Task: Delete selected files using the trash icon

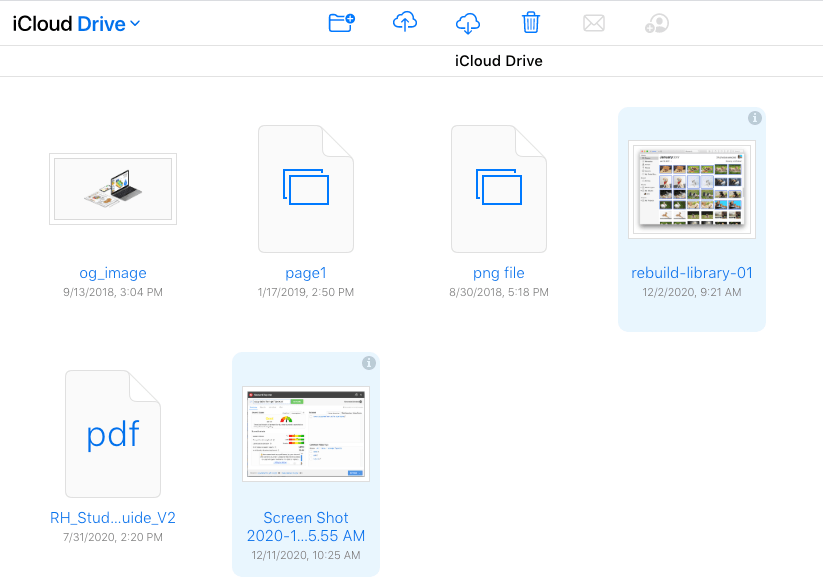Action: tap(530, 22)
